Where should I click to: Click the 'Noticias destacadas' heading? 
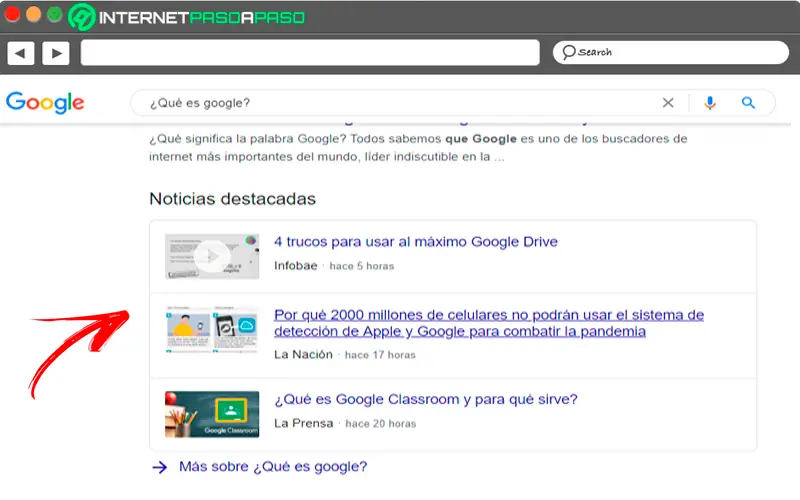coord(233,198)
